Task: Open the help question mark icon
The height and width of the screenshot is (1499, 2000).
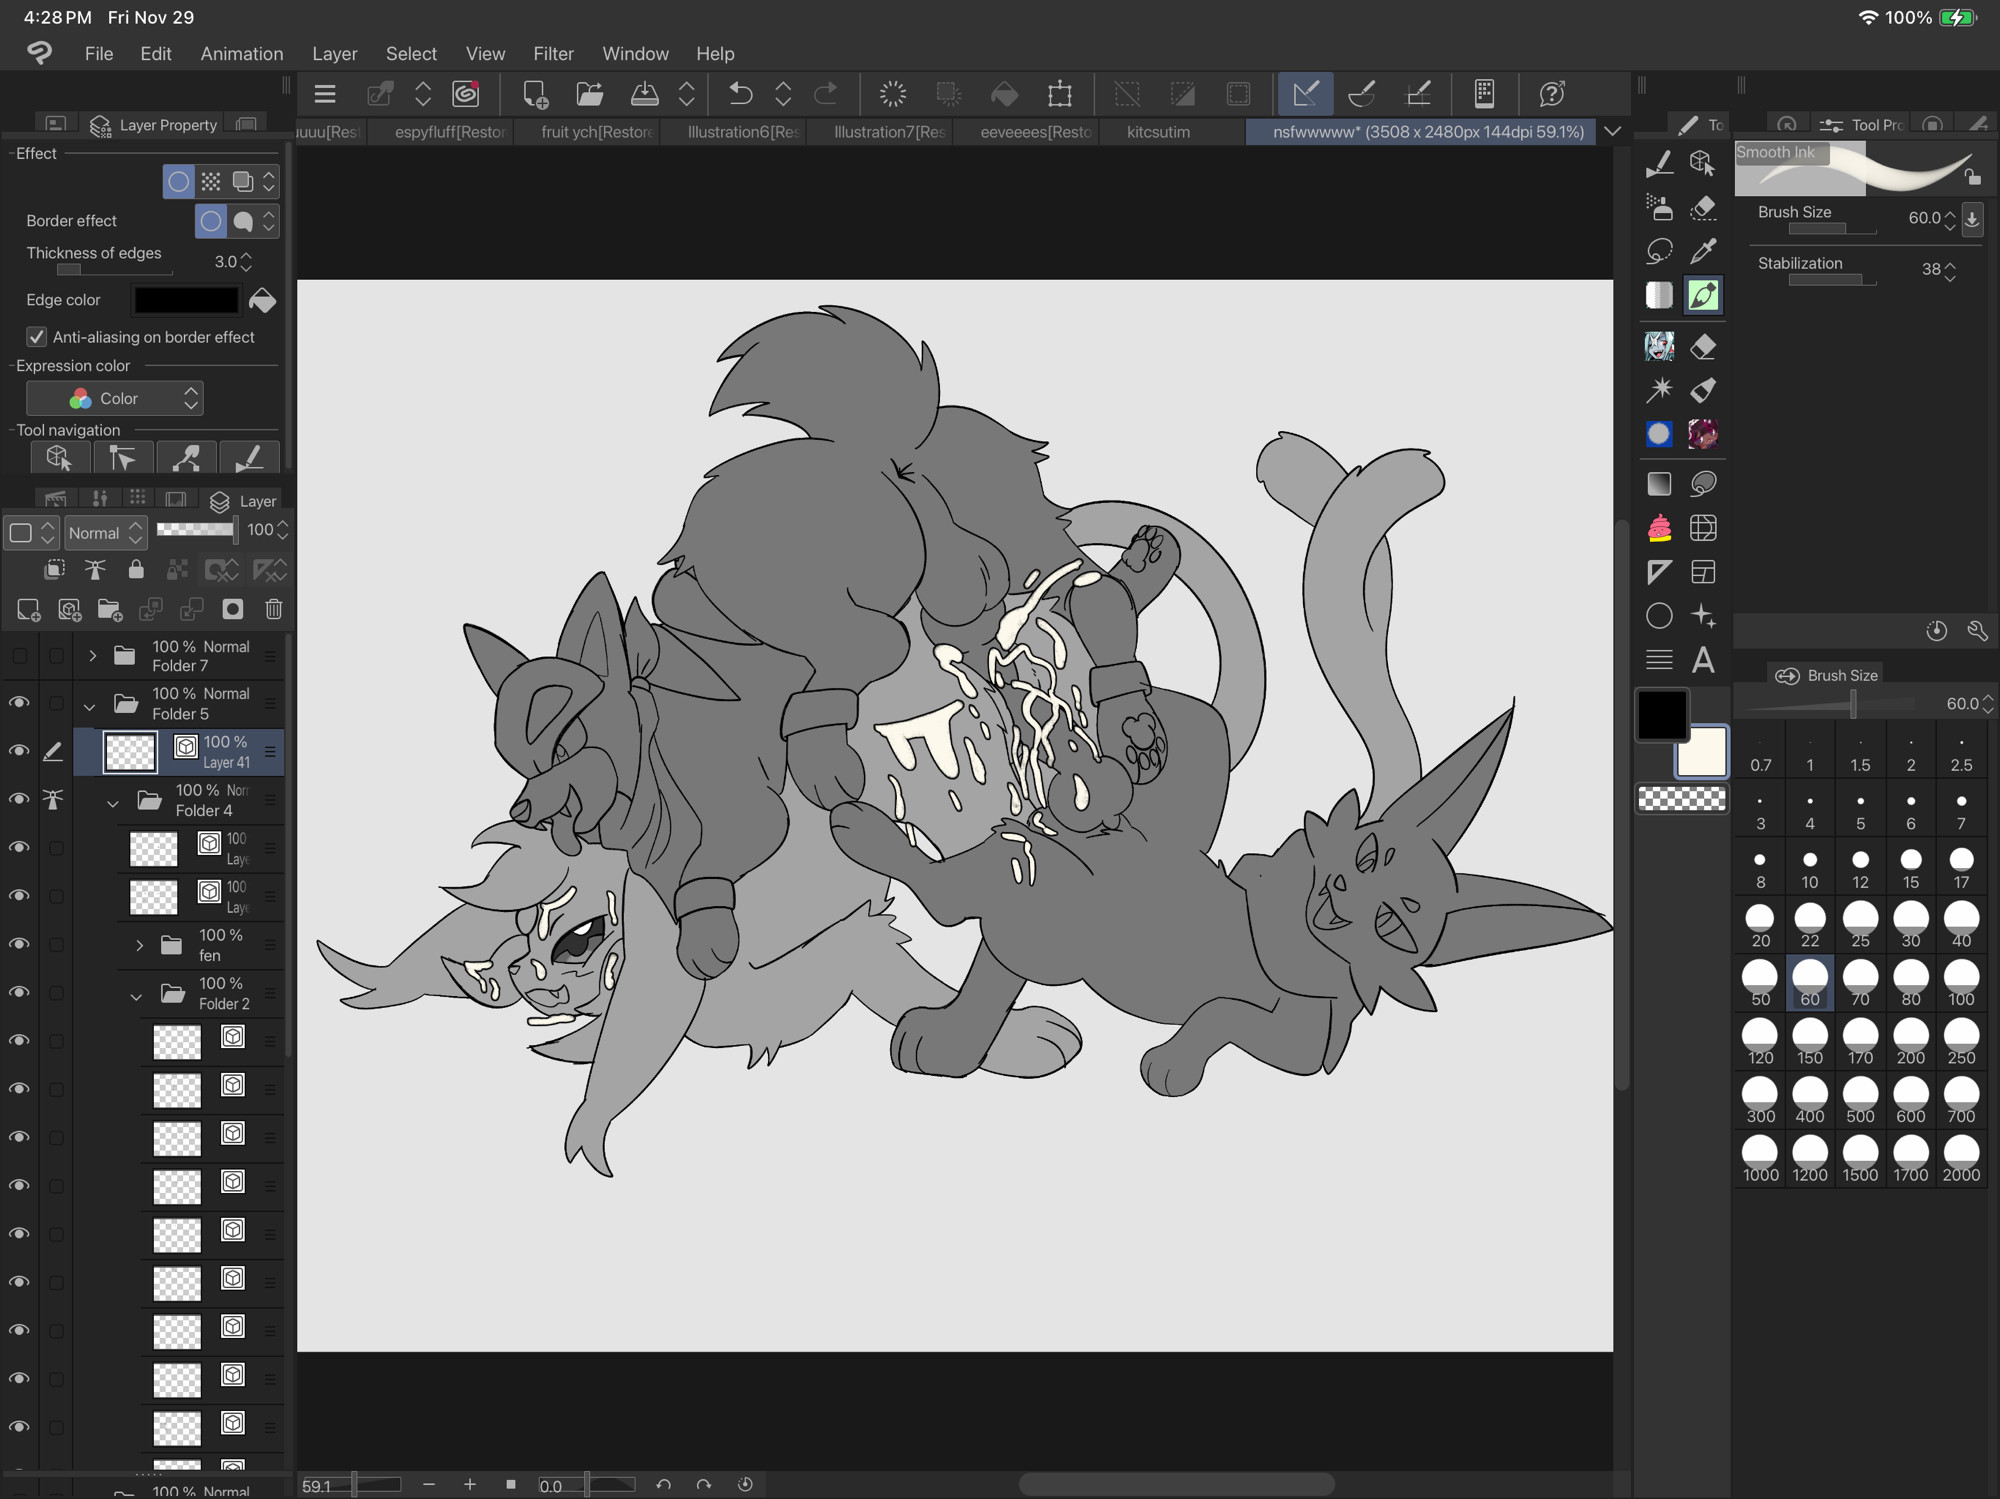Action: click(1552, 94)
